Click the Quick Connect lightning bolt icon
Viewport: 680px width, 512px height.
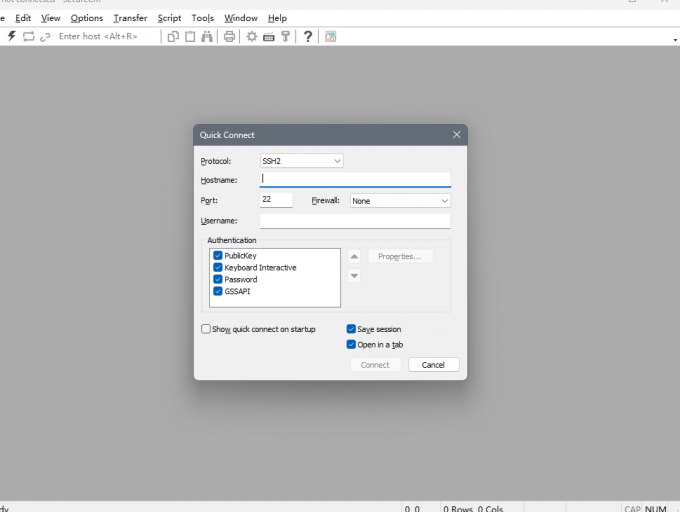pyautogui.click(x=12, y=37)
